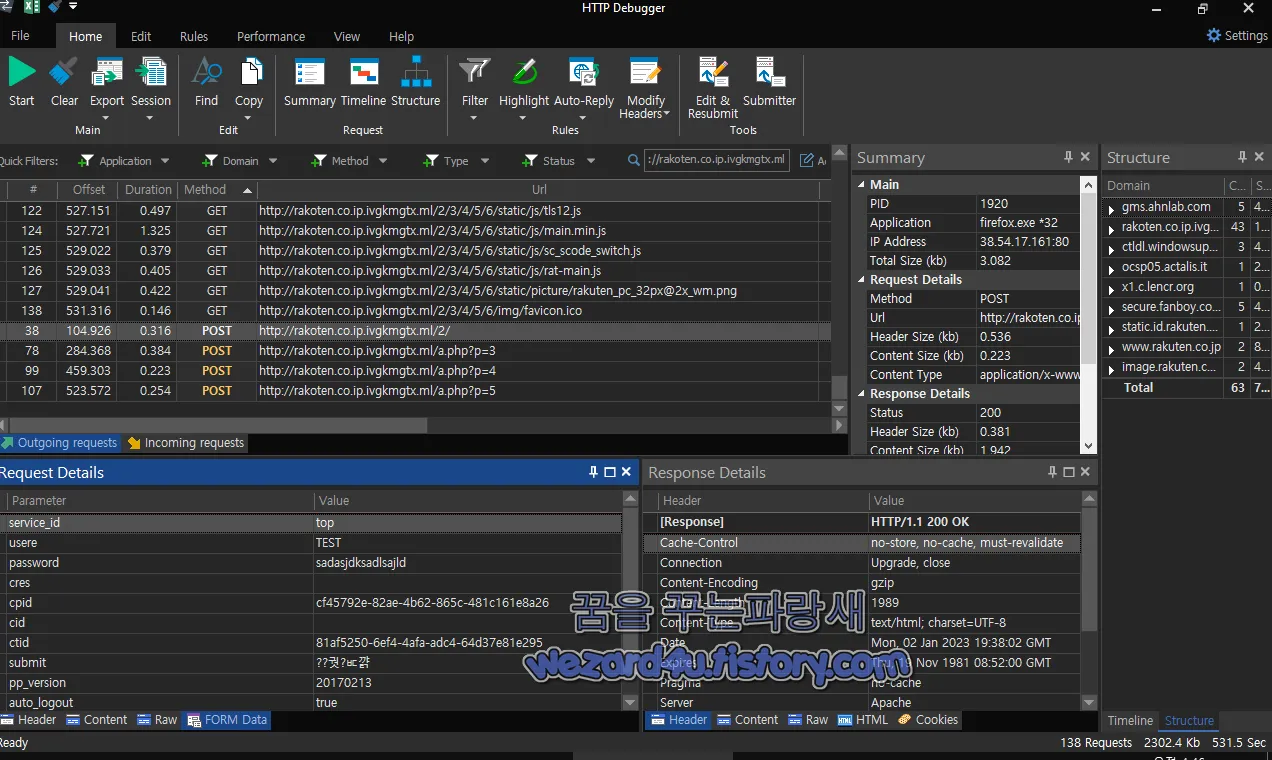Image resolution: width=1272 pixels, height=760 pixels.
Task: Collapse the Main section in Summary
Action: 862,185
